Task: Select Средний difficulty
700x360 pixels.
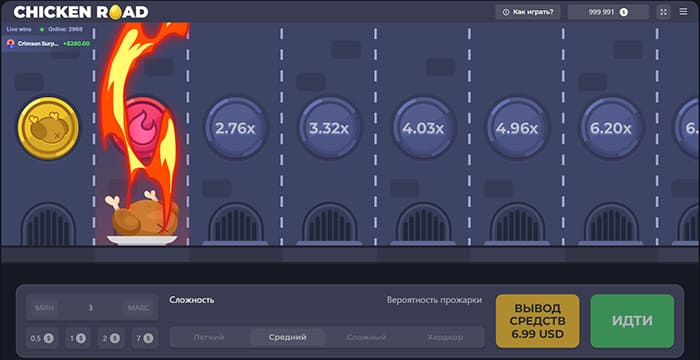Action: pyautogui.click(x=288, y=337)
